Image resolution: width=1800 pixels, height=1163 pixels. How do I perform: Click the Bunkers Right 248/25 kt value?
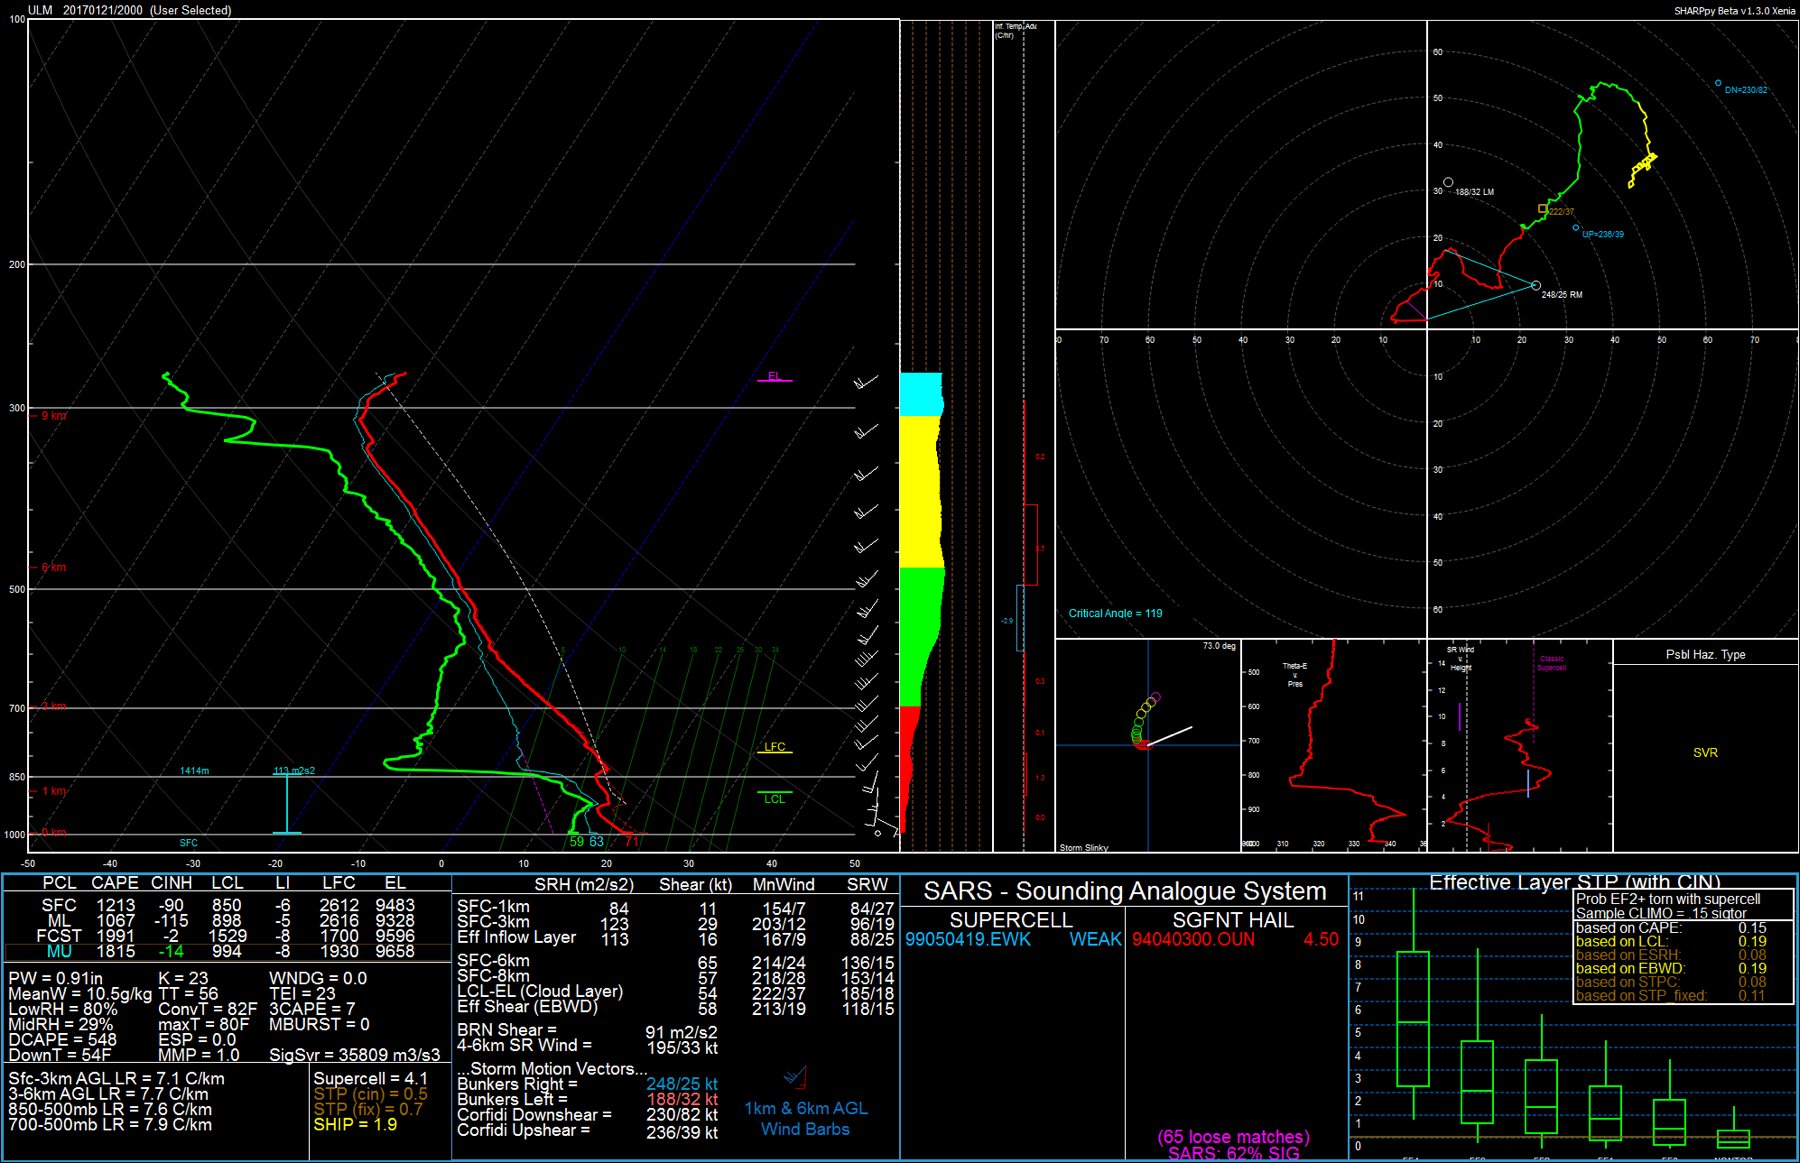click(x=682, y=1084)
